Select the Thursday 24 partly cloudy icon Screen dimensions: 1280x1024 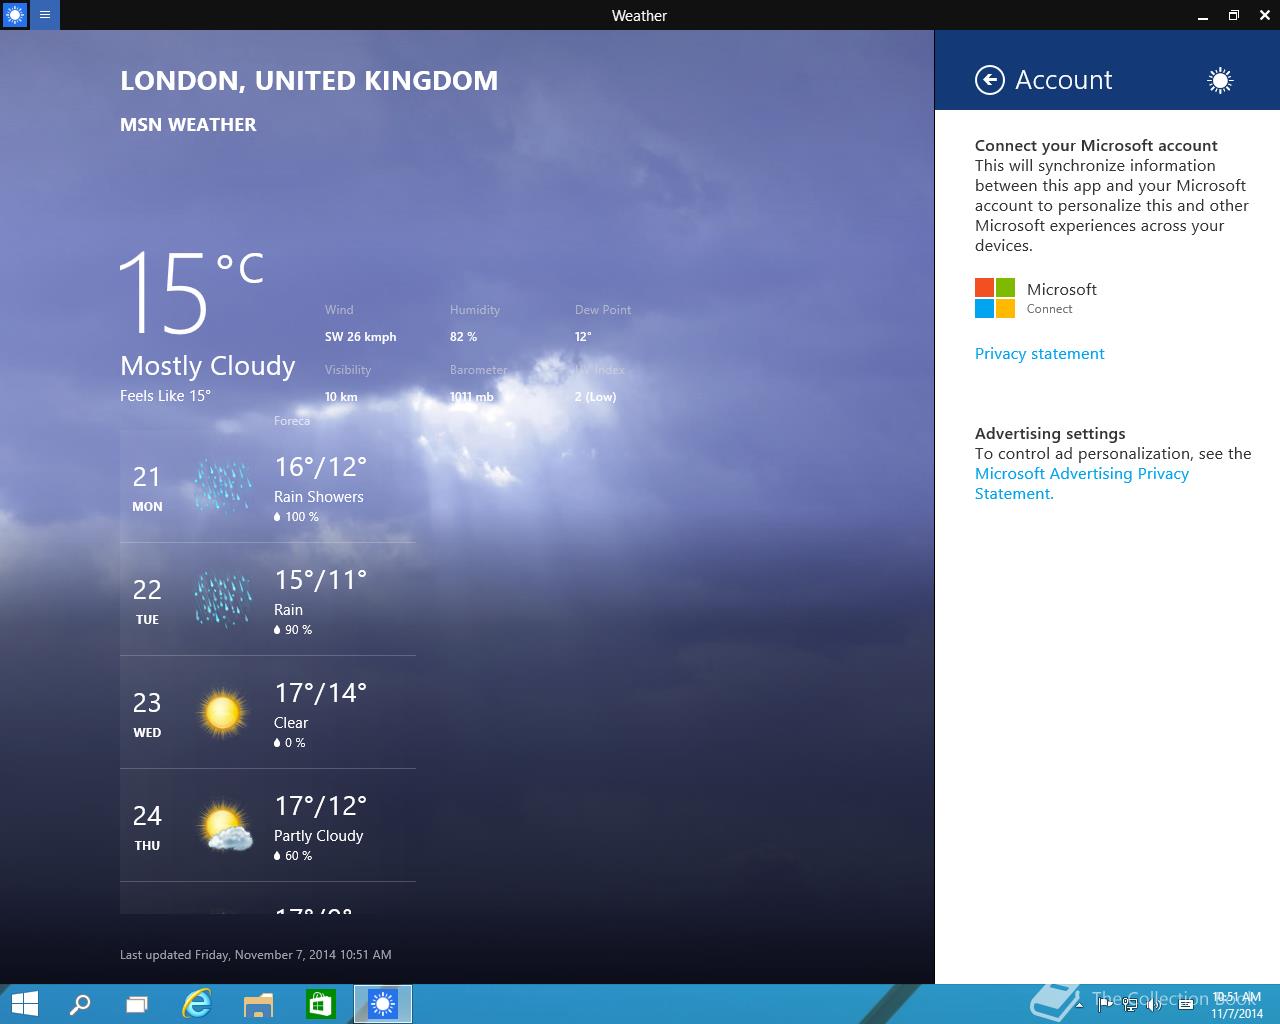tap(224, 826)
